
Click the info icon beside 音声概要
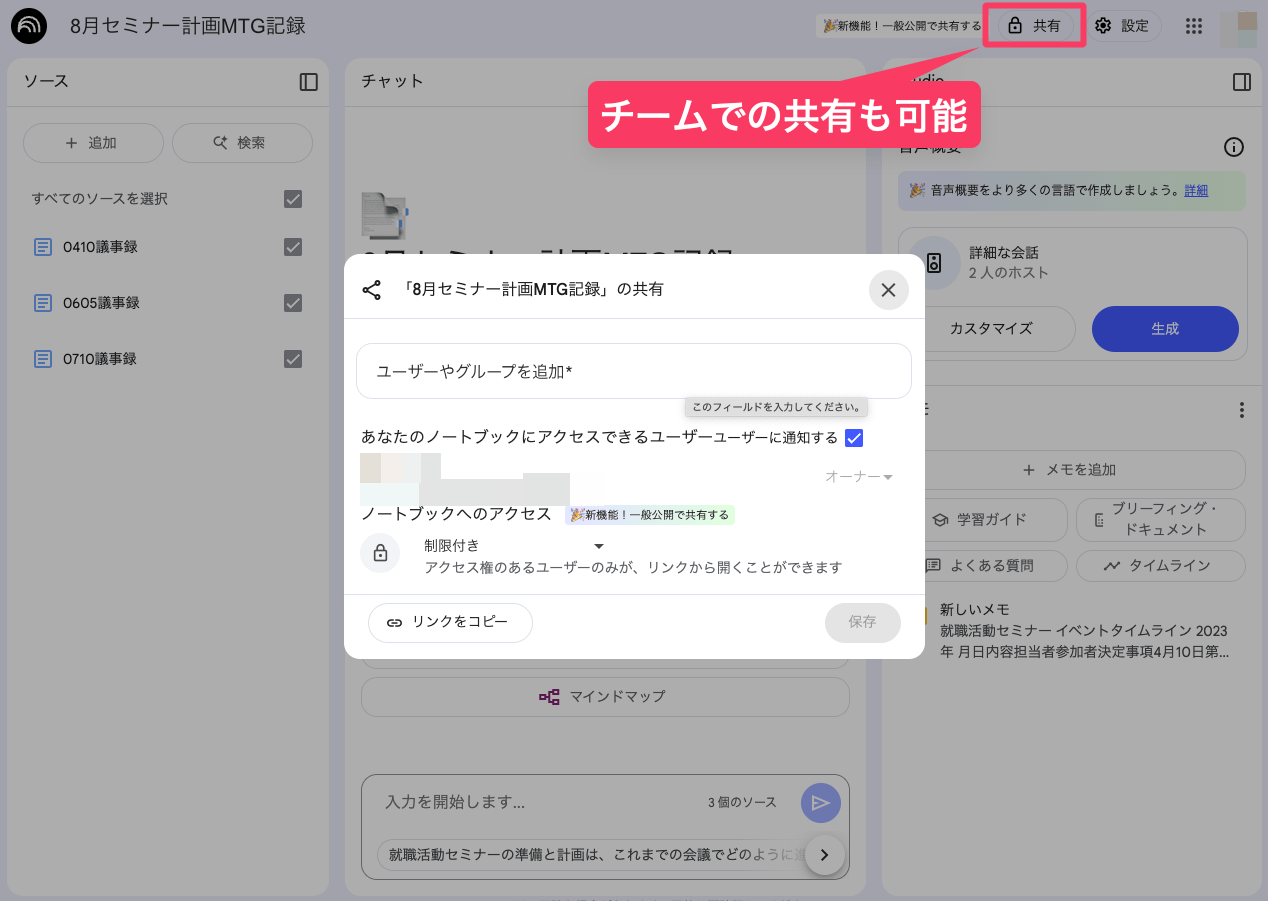(1234, 148)
